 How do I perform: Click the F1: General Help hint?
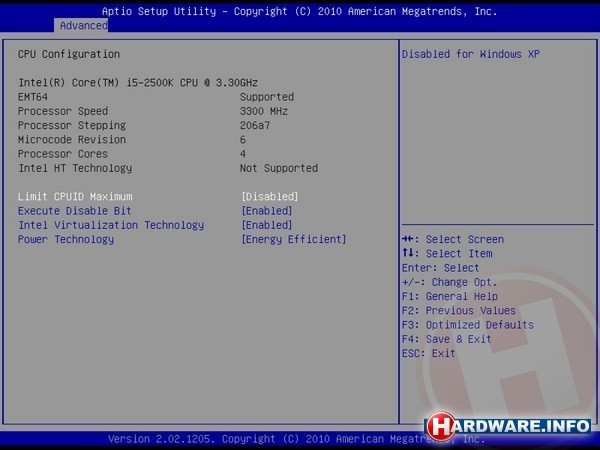click(x=449, y=296)
